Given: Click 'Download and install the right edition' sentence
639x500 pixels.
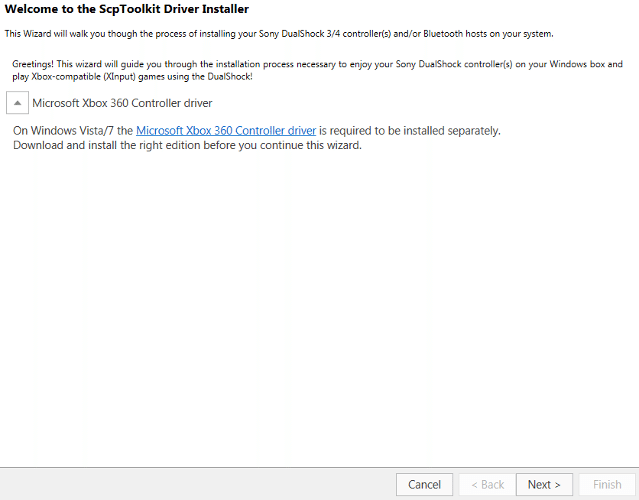Looking at the screenshot, I should point(187,145).
